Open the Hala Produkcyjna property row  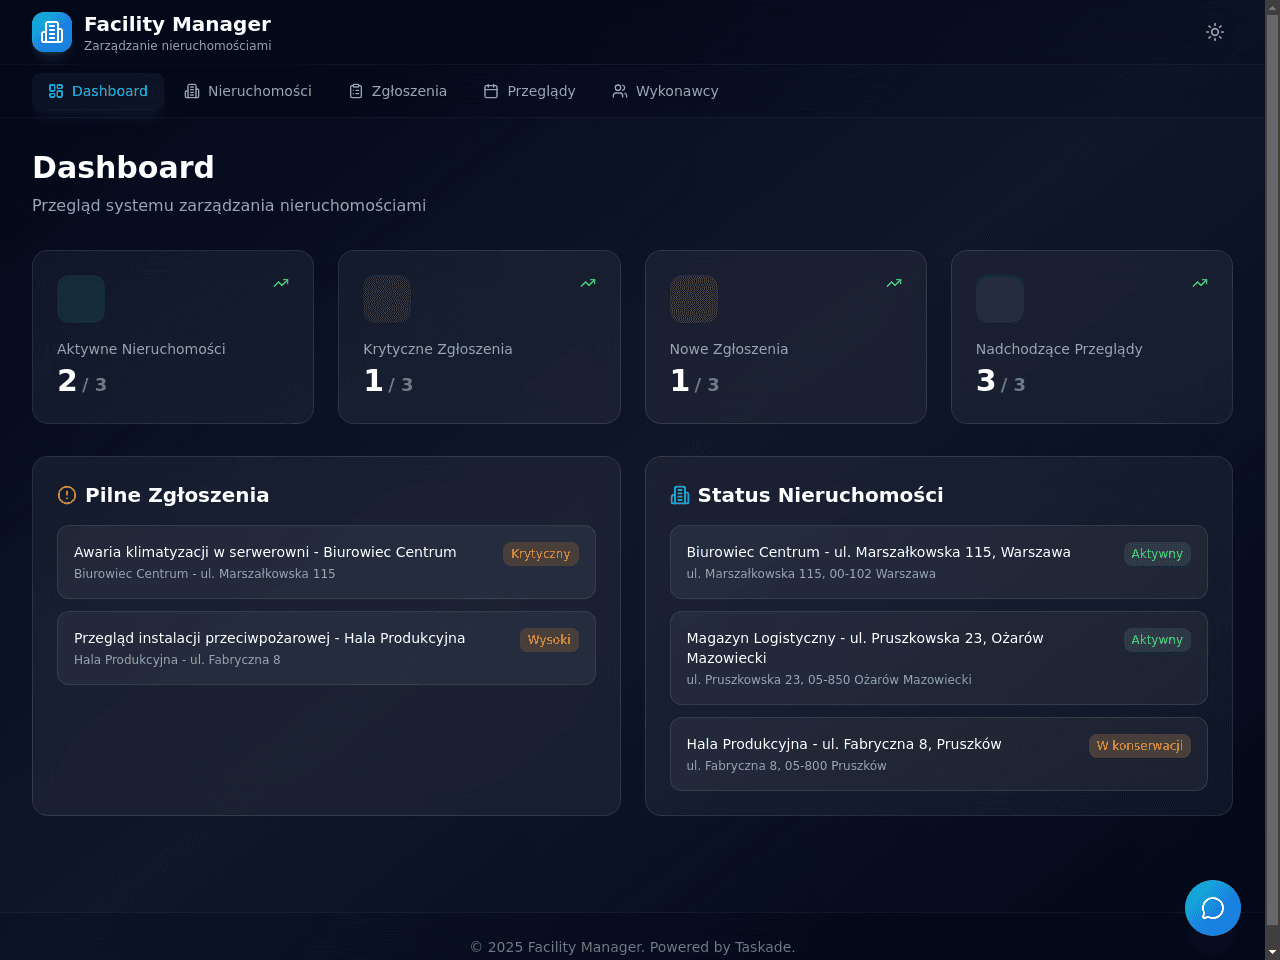coord(938,754)
